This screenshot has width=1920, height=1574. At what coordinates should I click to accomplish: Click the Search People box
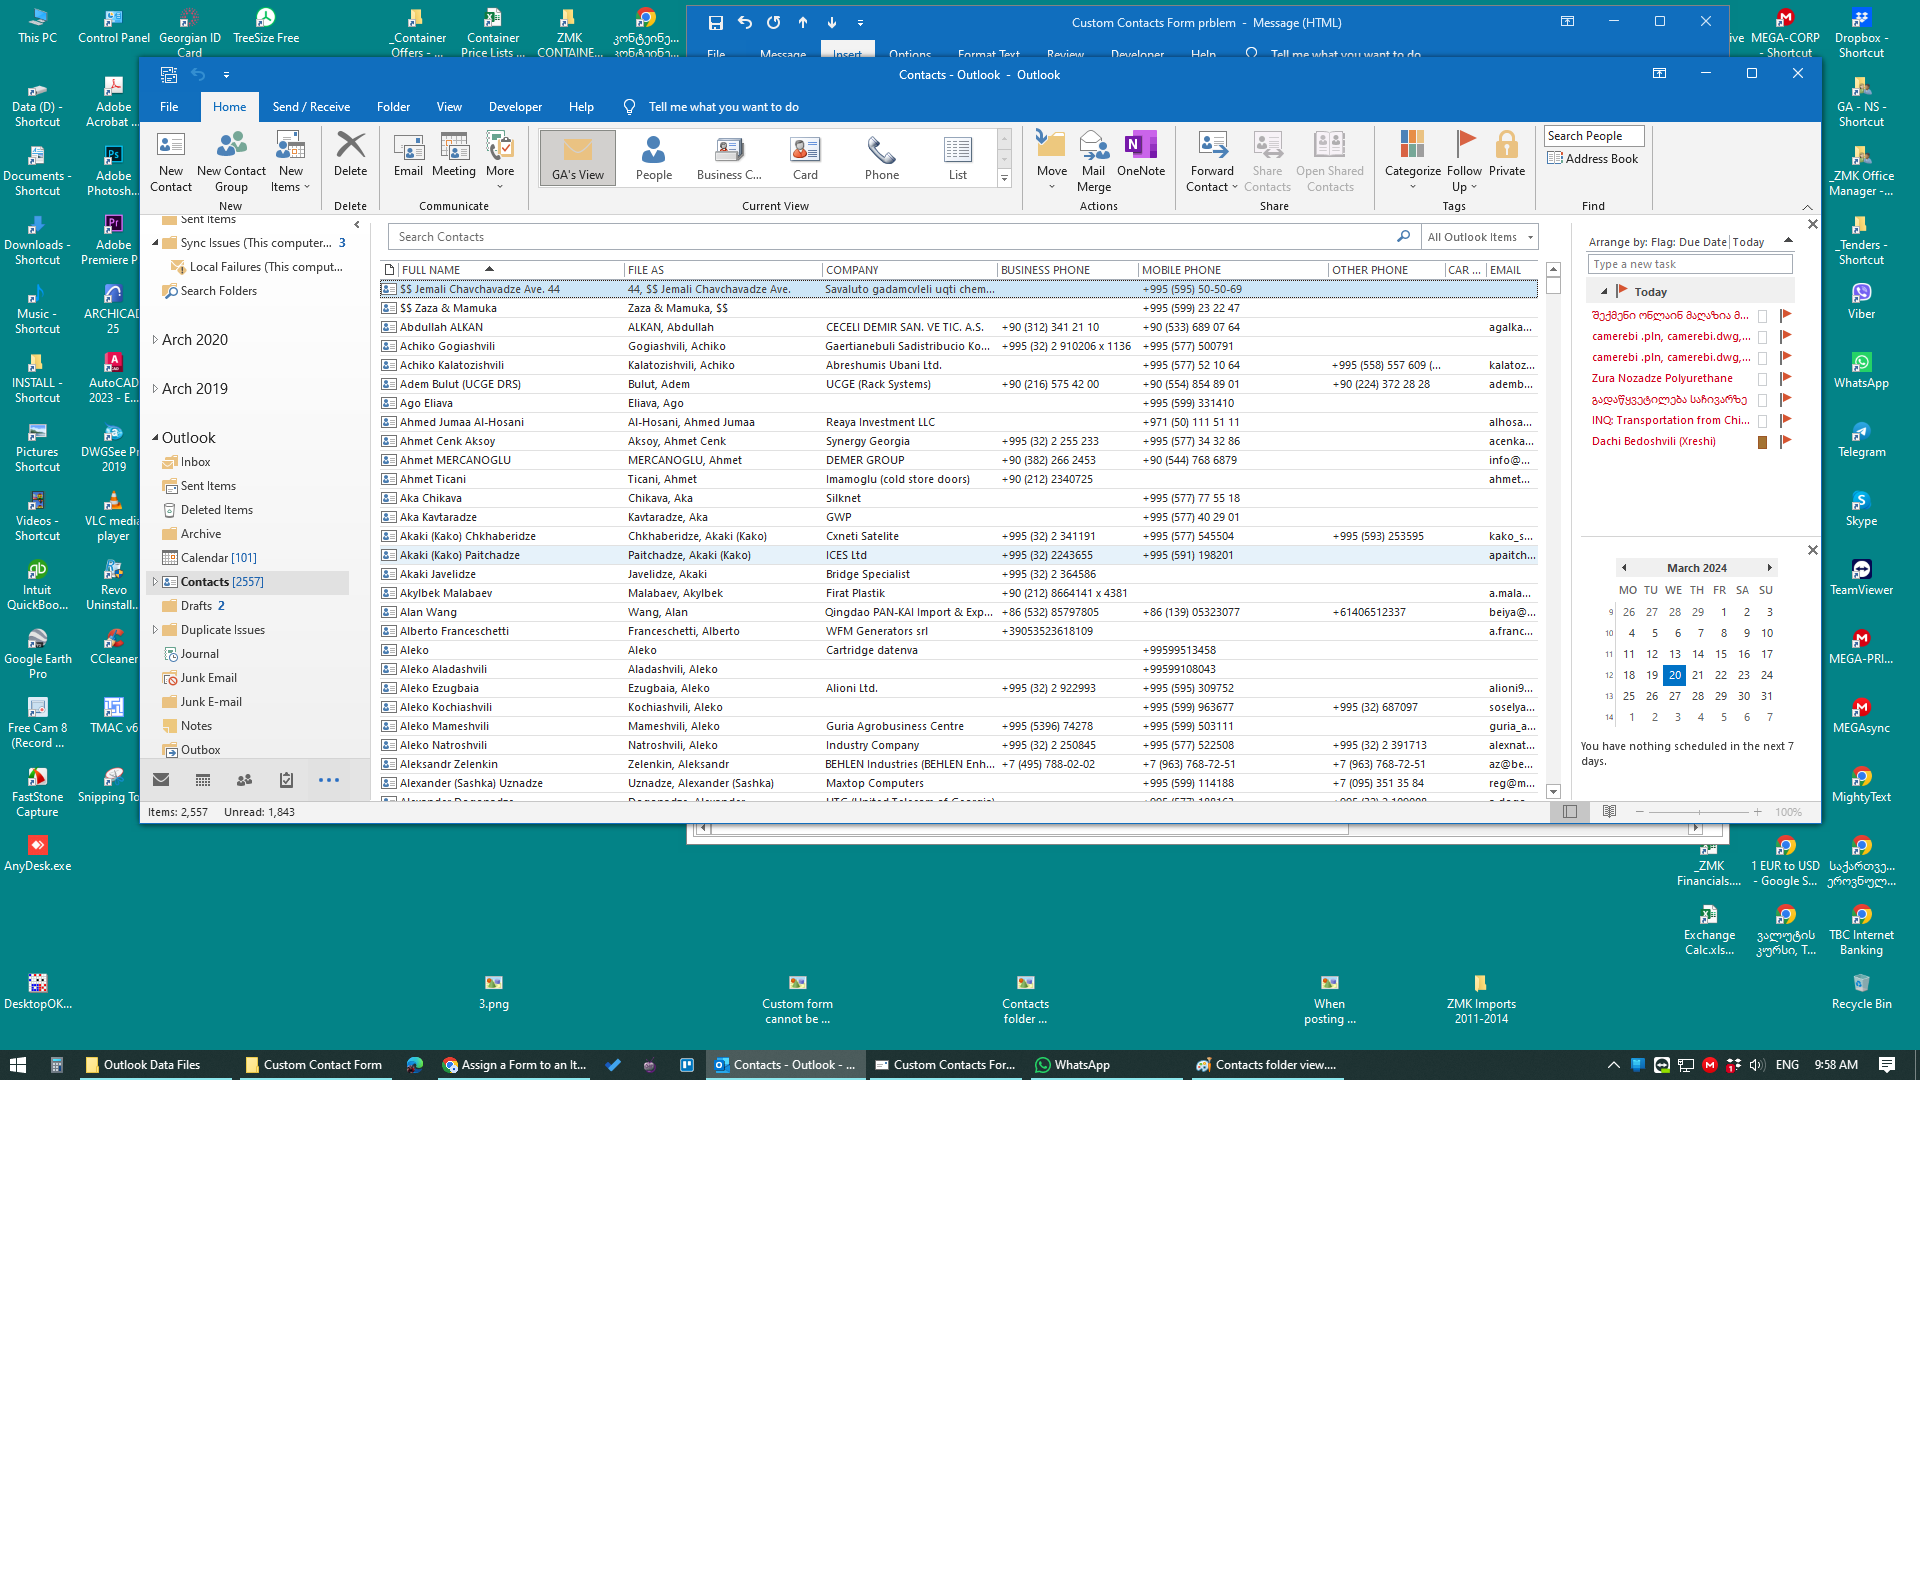tap(1593, 136)
